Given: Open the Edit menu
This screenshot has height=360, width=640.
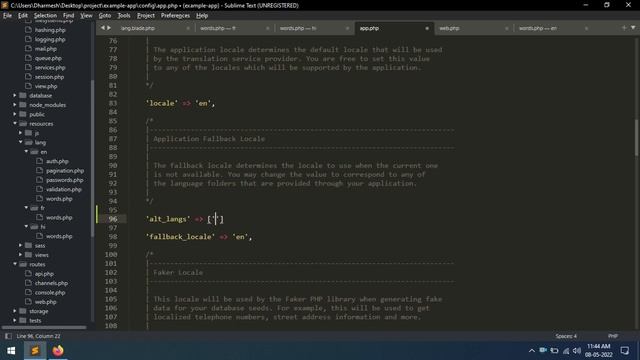Looking at the screenshot, I should click(x=22, y=16).
